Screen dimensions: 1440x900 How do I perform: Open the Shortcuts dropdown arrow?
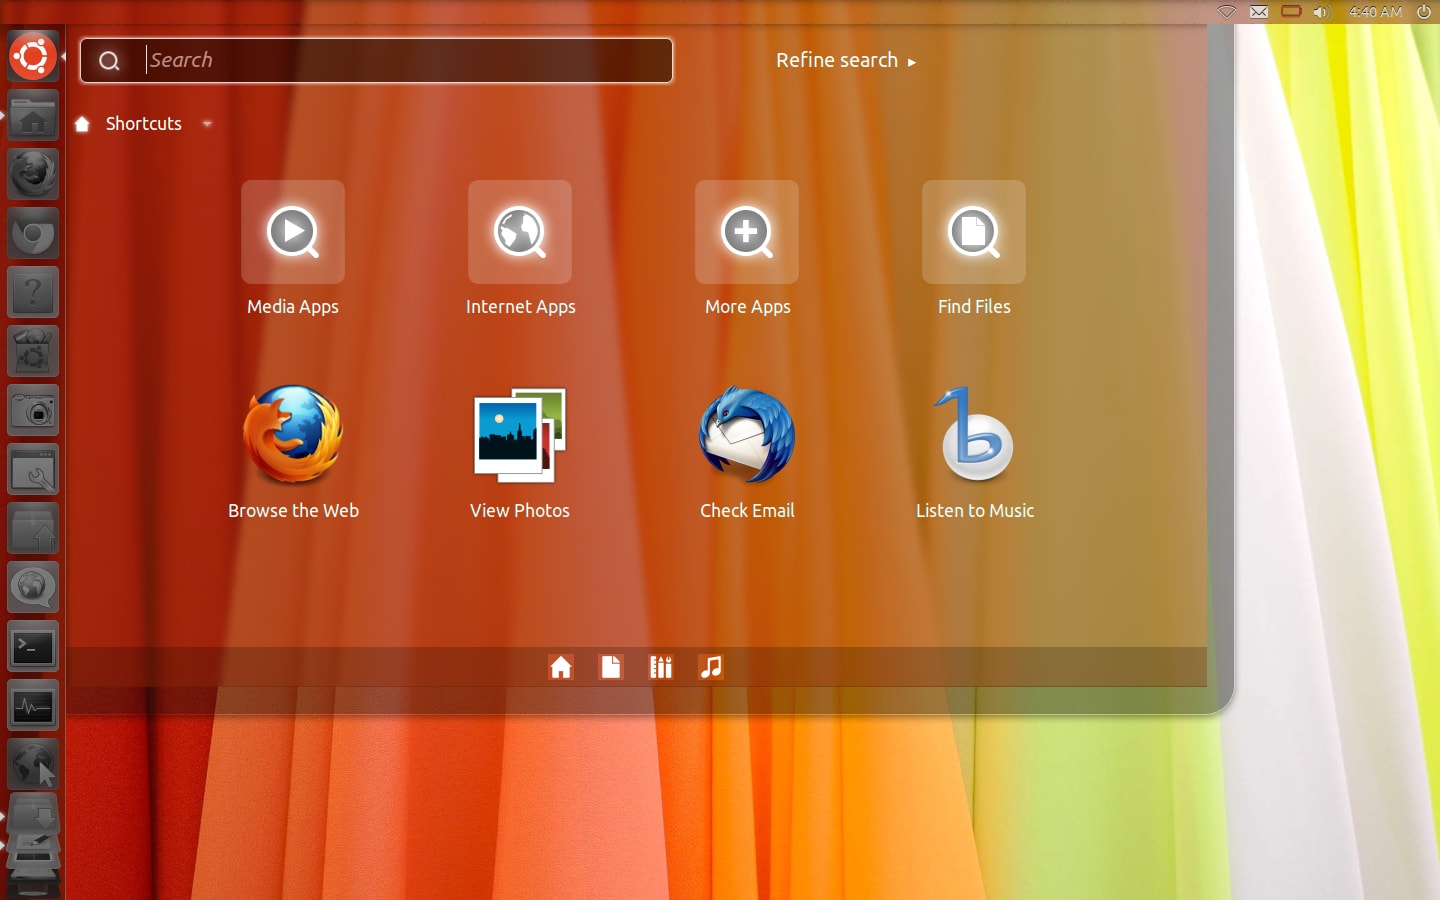tap(207, 124)
